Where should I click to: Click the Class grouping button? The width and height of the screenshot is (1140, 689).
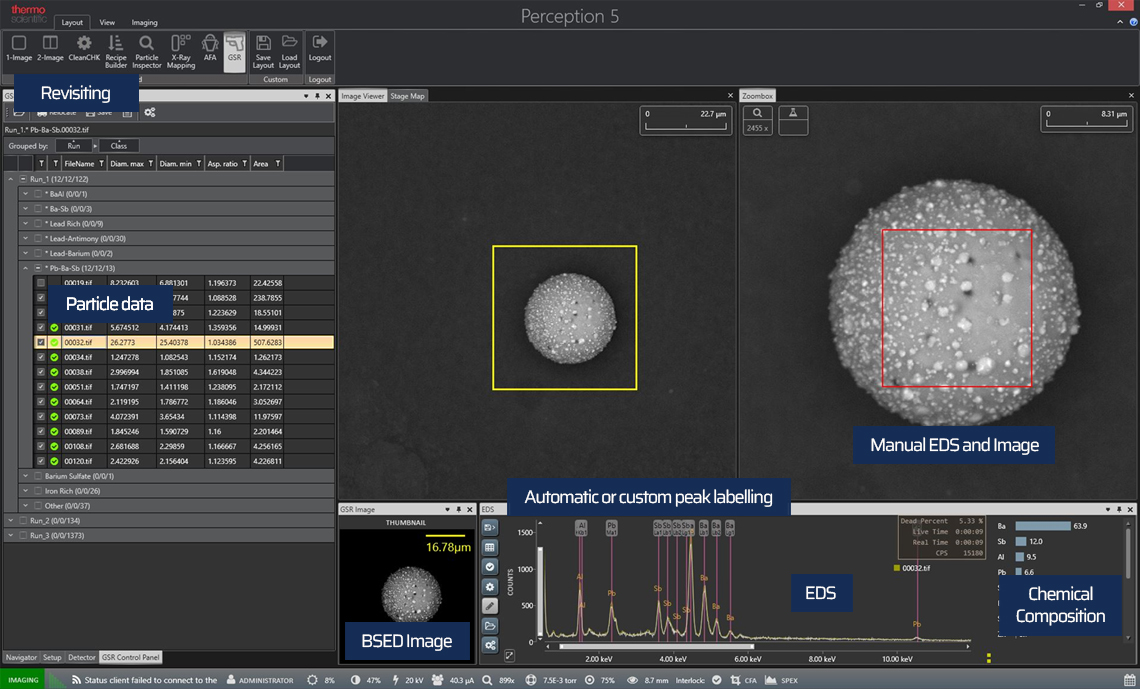pos(119,145)
